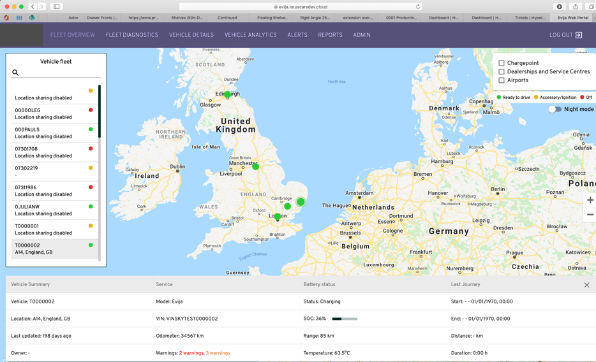Reload the page from the address bar
This screenshot has height=362, width=596.
(x=418, y=6)
